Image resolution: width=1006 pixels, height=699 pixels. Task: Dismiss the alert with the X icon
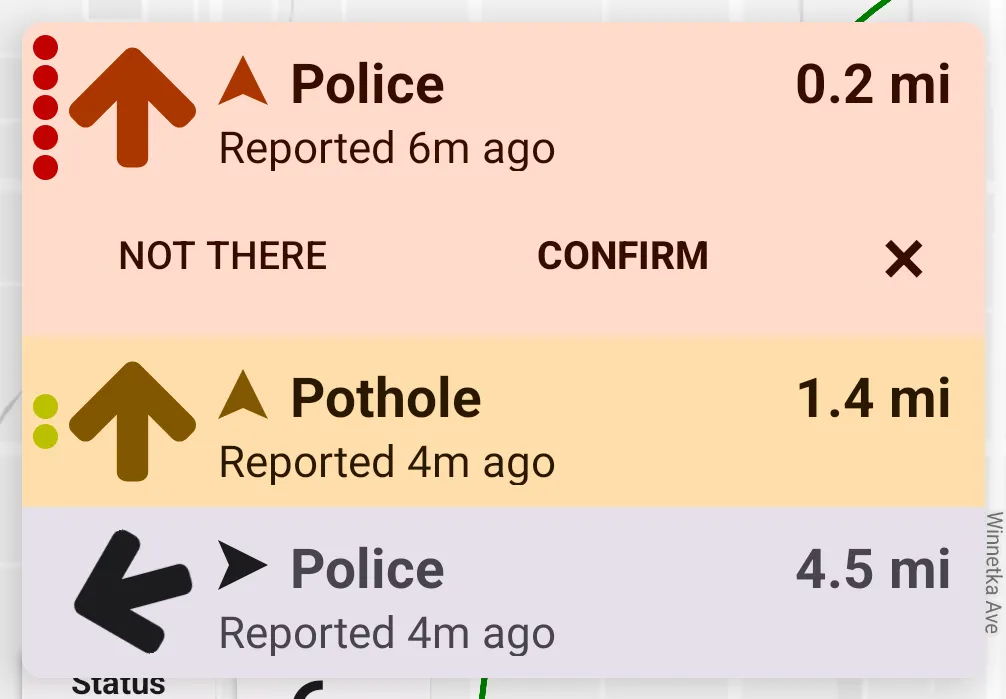pyautogui.click(x=903, y=260)
